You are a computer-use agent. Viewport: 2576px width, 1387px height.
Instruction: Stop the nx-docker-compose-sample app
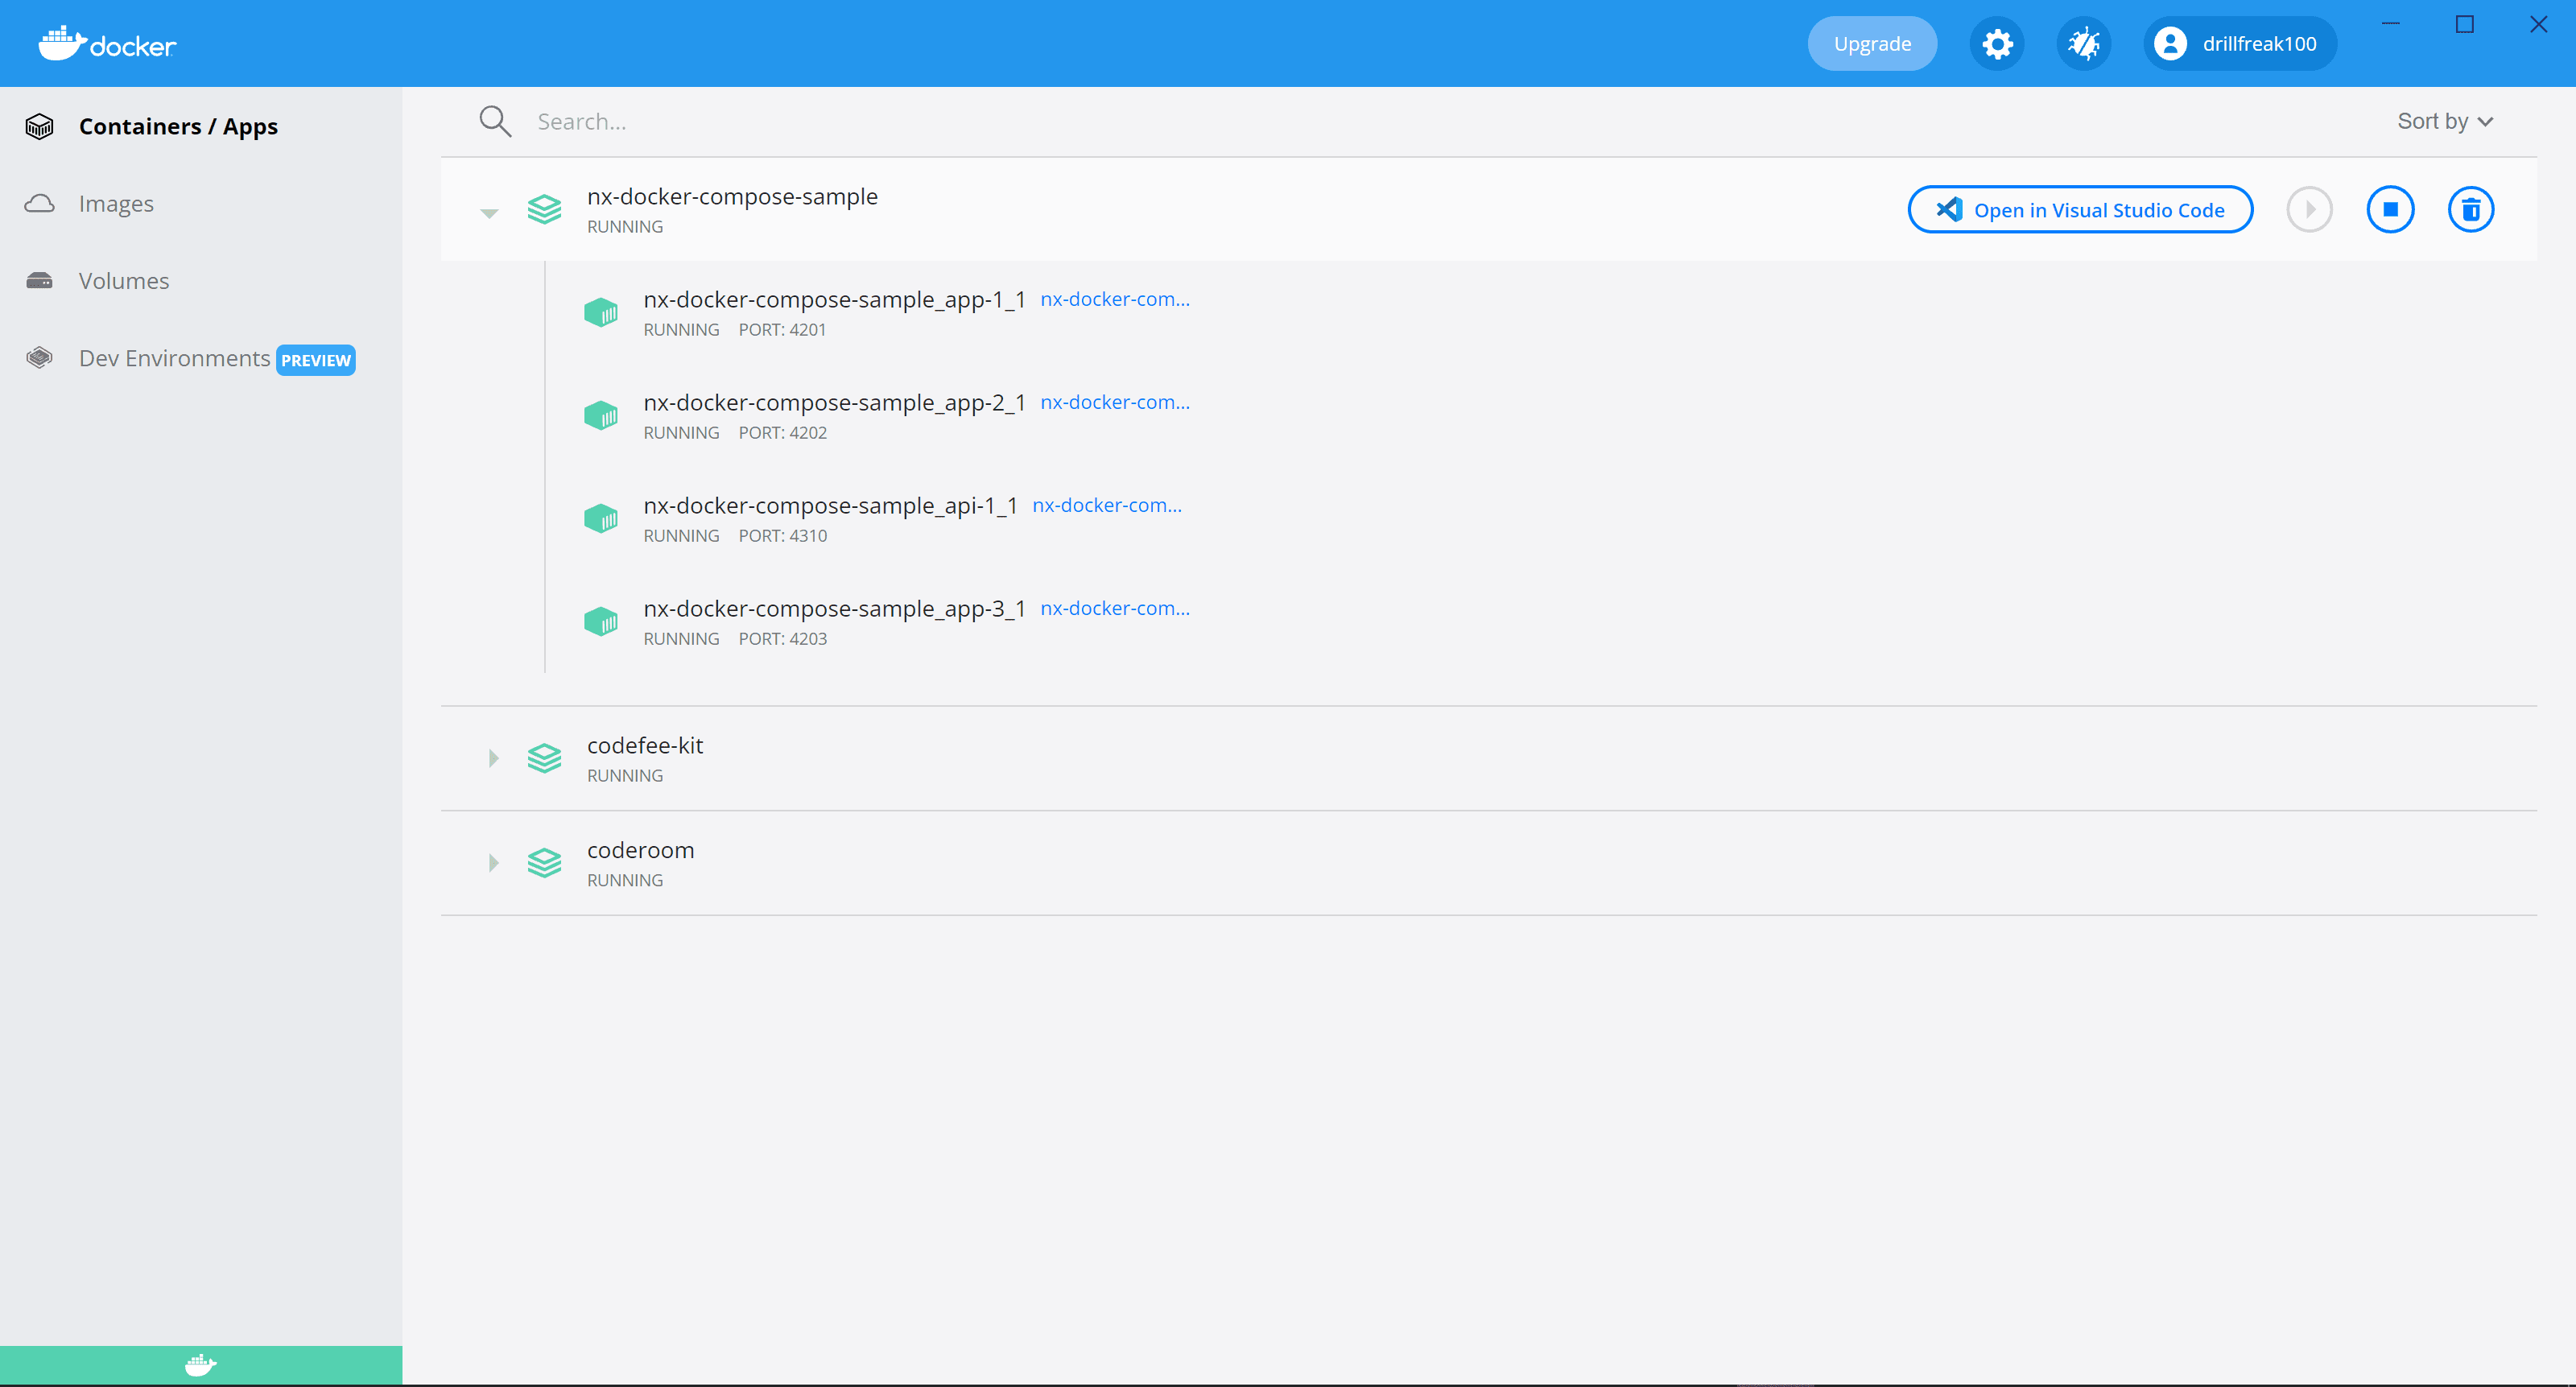2390,209
